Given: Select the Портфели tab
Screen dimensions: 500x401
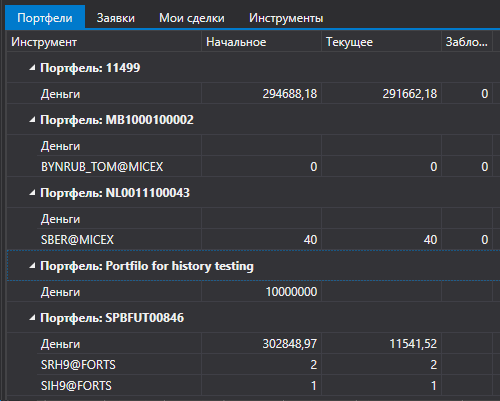Looking at the screenshot, I should [x=45, y=17].
